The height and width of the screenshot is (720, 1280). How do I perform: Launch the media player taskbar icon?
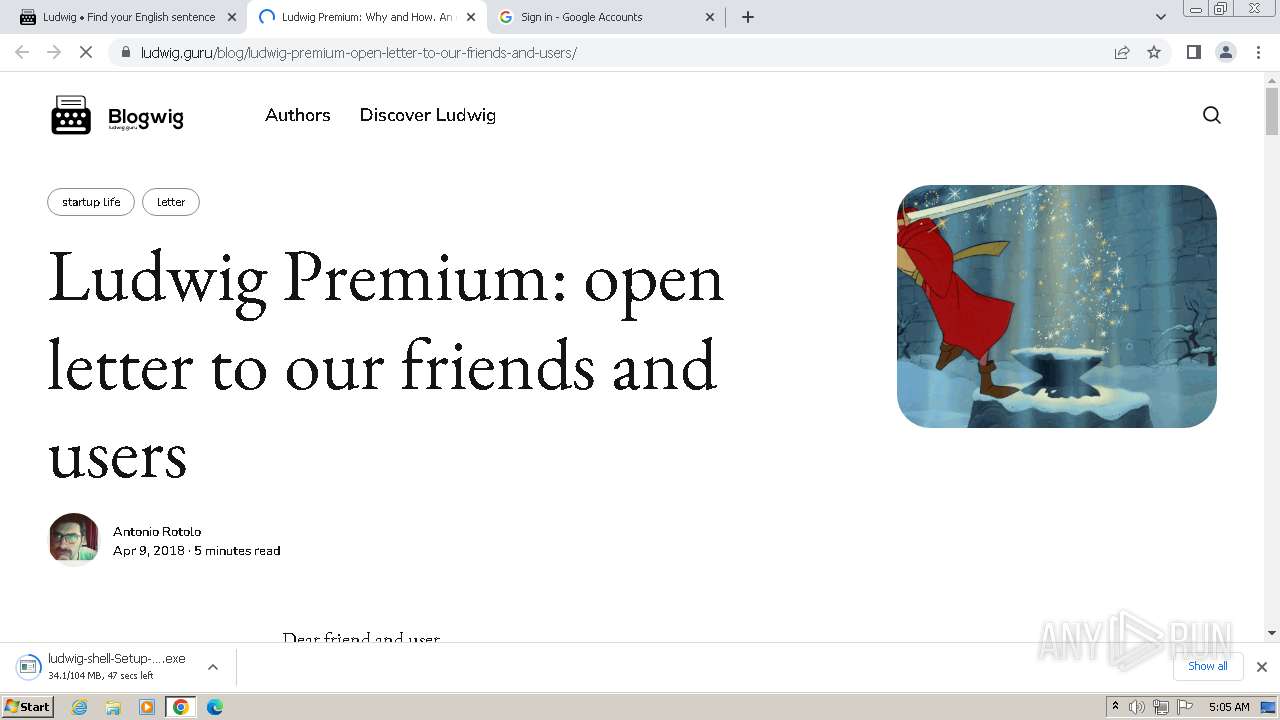[147, 707]
